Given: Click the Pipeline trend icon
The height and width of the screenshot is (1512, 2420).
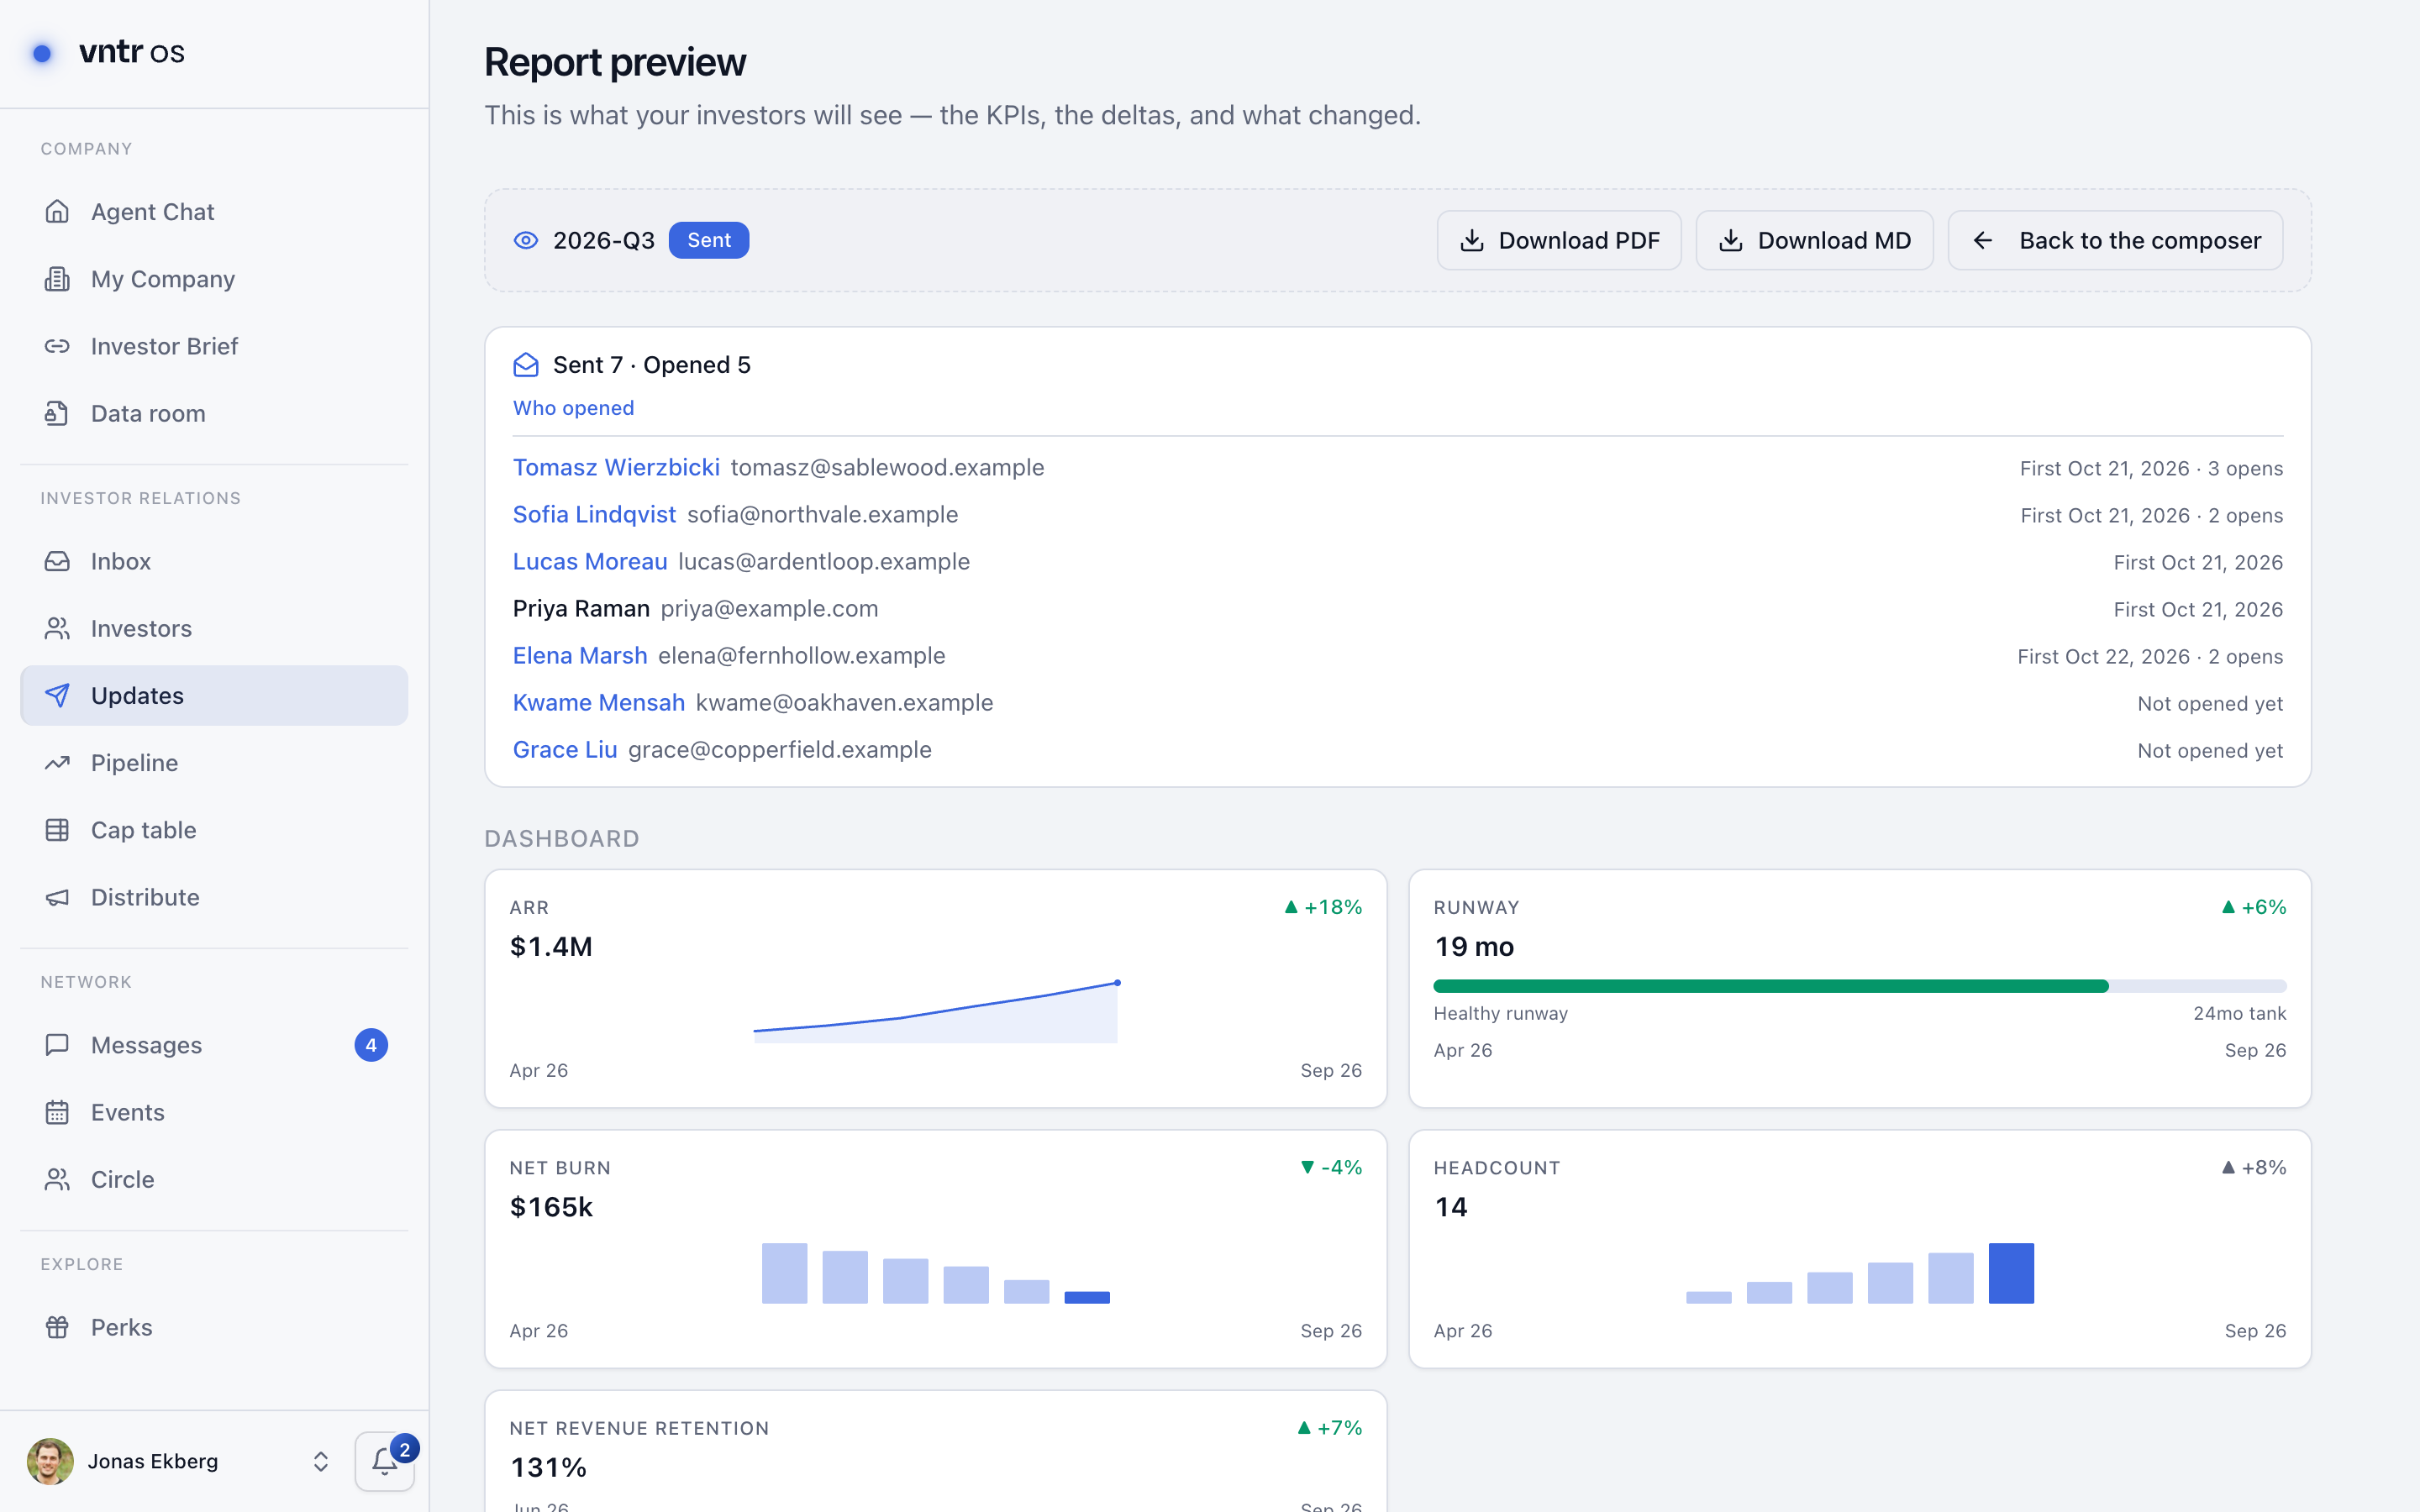Looking at the screenshot, I should pos(57,763).
